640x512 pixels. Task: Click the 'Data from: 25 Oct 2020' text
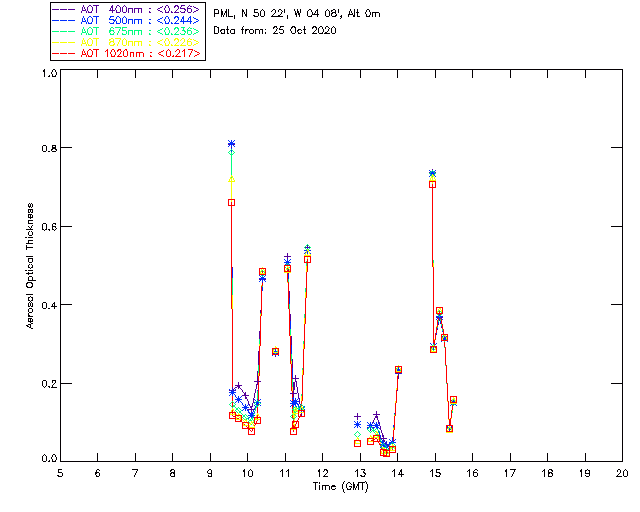(x=275, y=30)
